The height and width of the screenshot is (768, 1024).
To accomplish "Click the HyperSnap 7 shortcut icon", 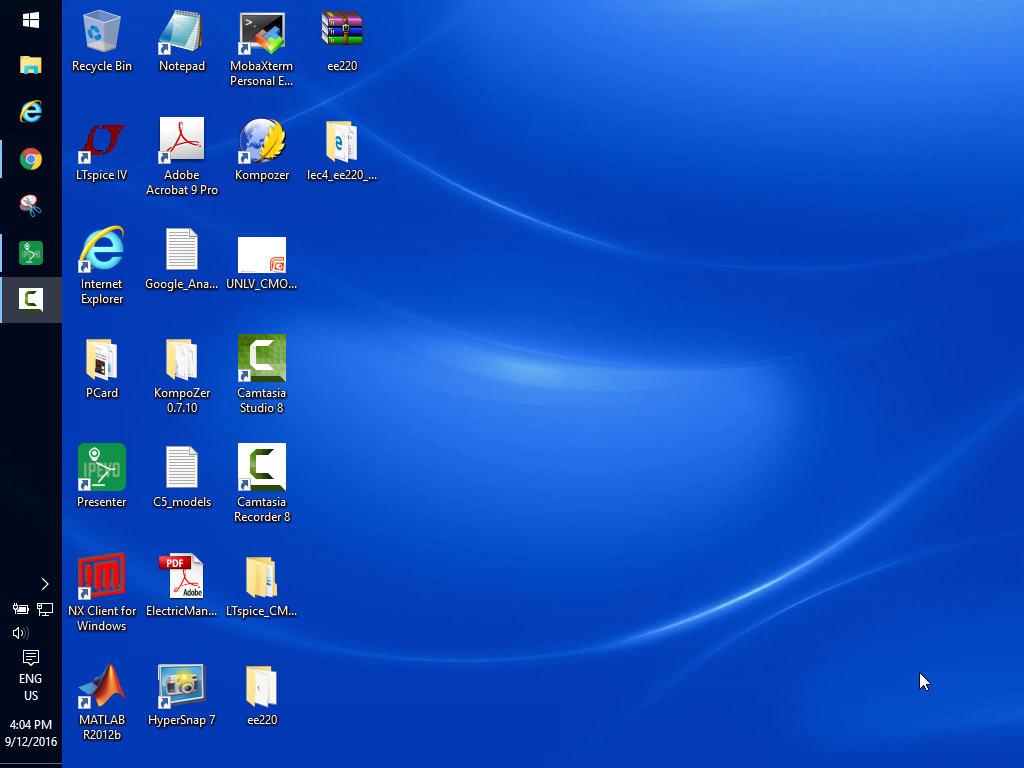I will point(182,687).
